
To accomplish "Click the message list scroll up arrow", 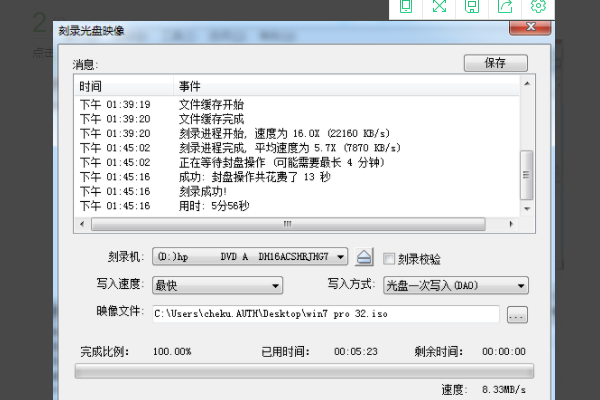I will point(527,83).
